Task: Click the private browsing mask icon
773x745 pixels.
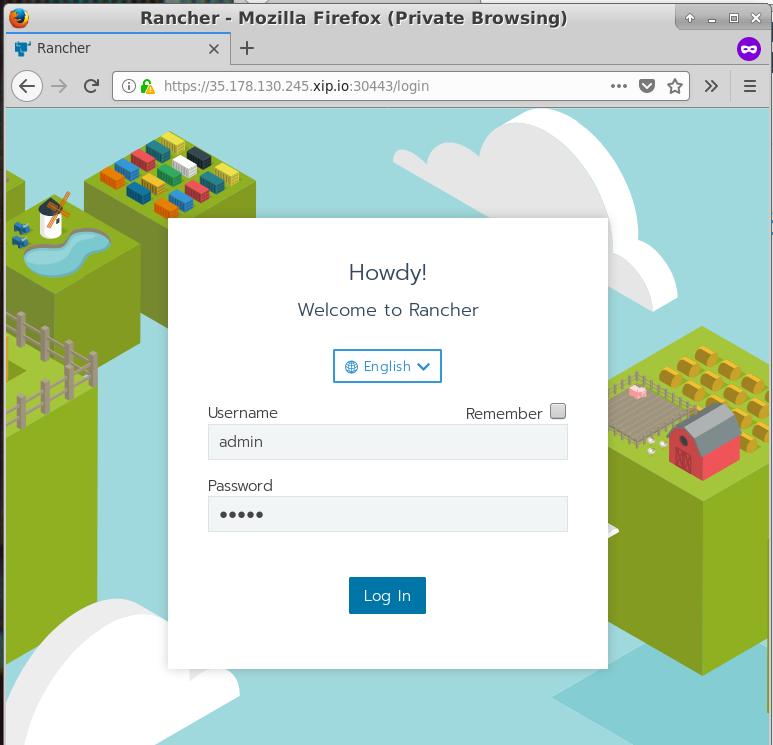Action: [x=749, y=49]
